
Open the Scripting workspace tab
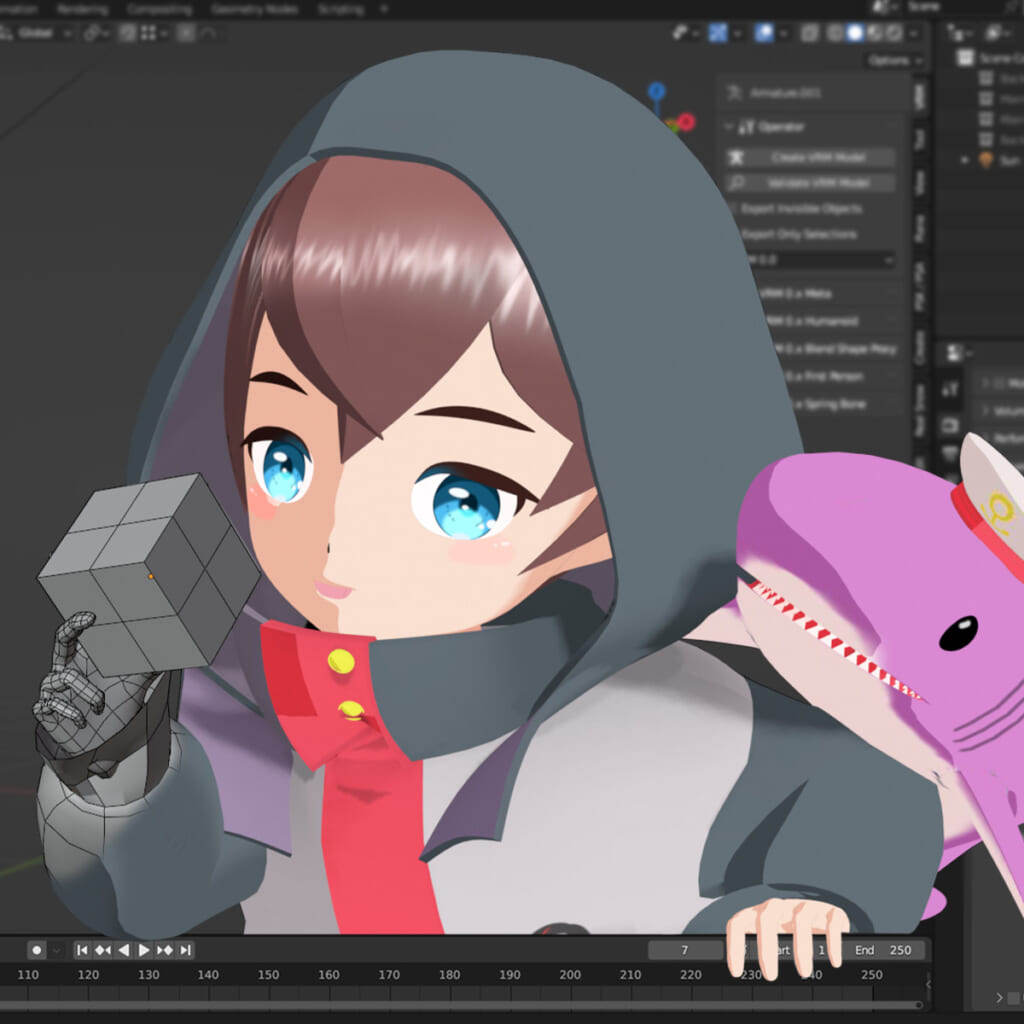pos(341,9)
